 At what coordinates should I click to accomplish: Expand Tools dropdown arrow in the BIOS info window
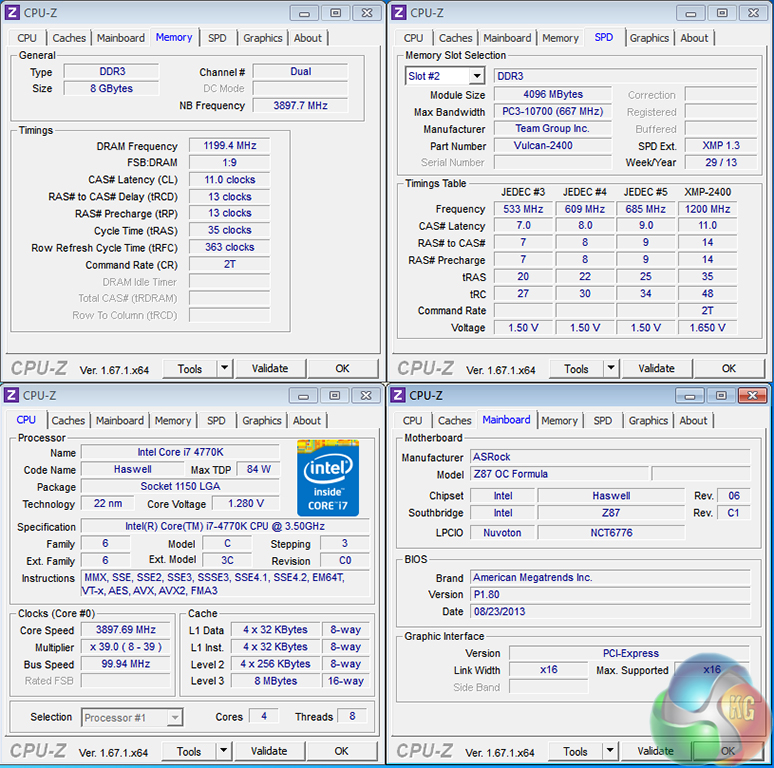coord(610,751)
